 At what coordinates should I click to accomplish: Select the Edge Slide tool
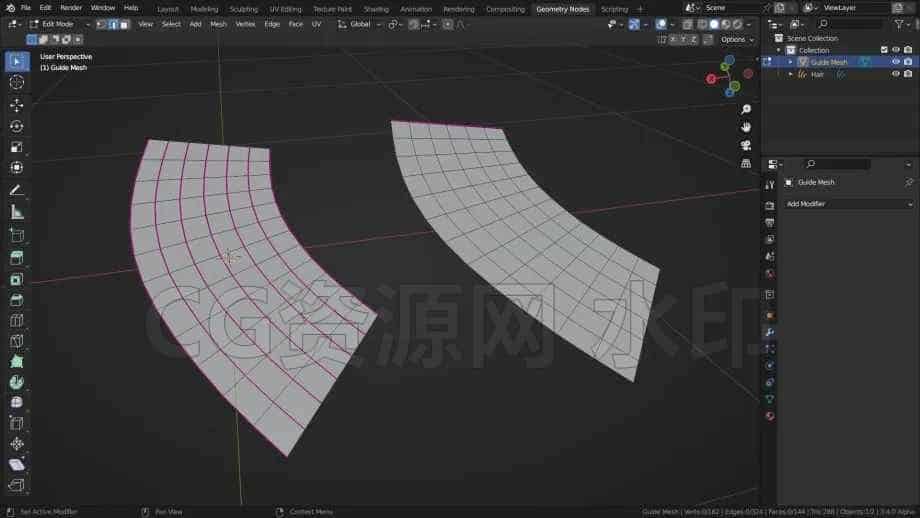pos(17,423)
